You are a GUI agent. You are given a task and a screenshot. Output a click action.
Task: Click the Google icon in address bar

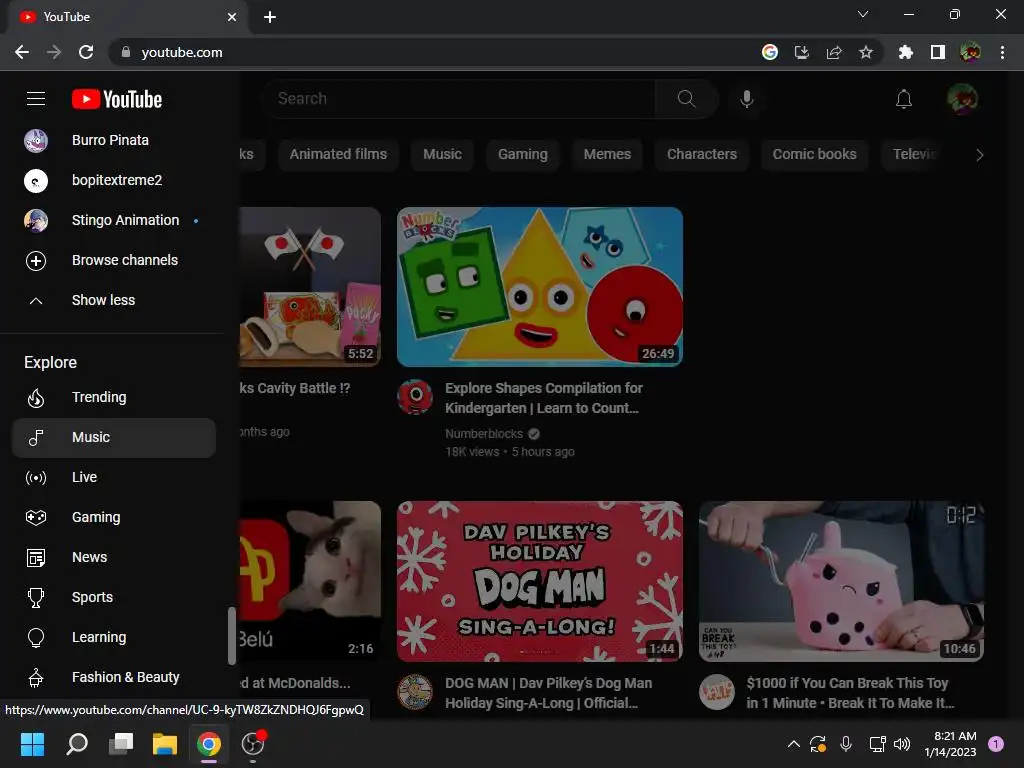coord(770,52)
